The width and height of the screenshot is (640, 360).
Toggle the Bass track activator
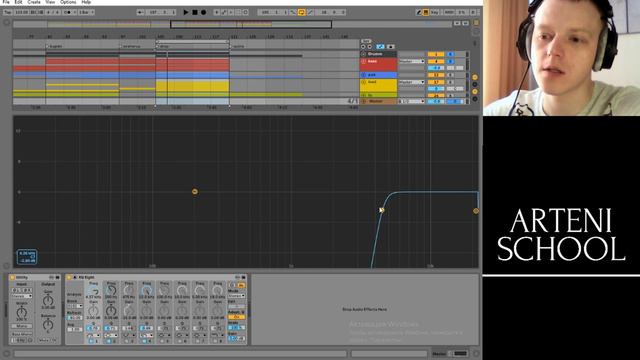coord(436,62)
